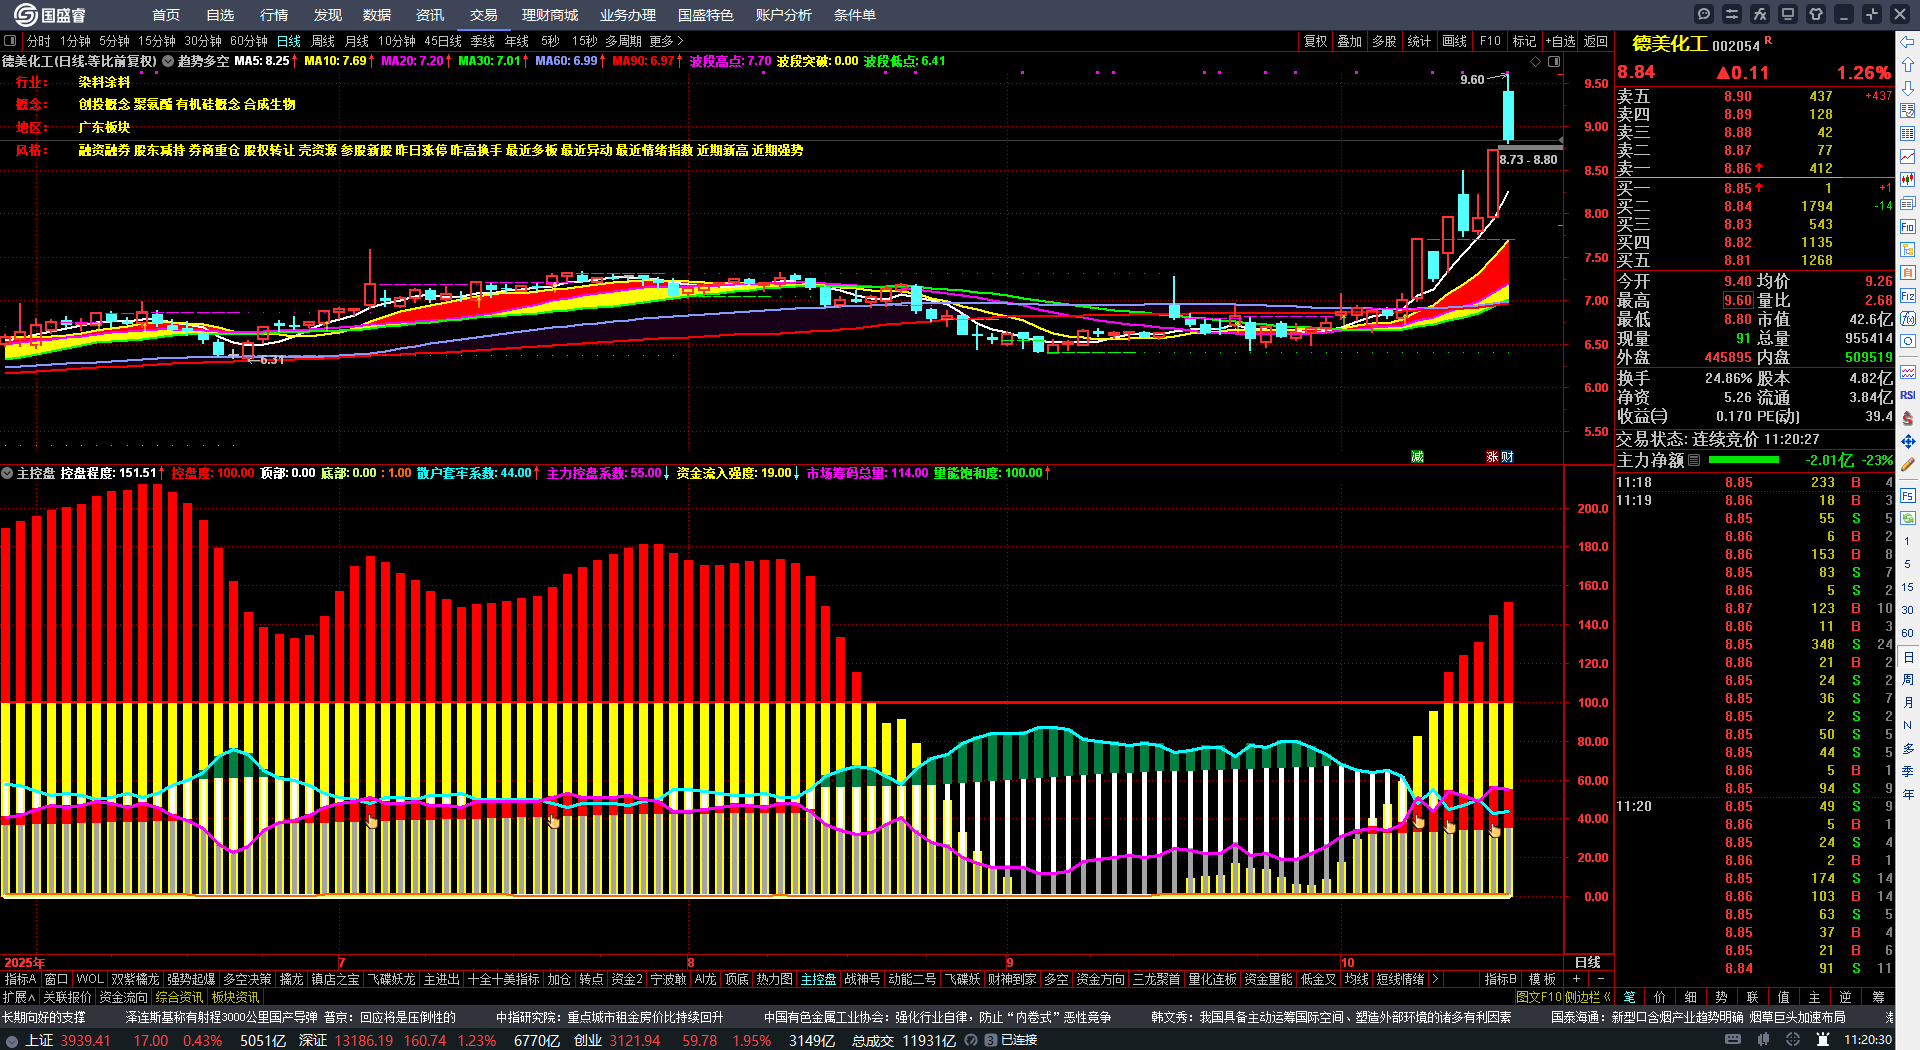Image resolution: width=1920 pixels, height=1050 pixels.
Task: Click the crosshair target icon in status bar
Action: coord(1793,1040)
